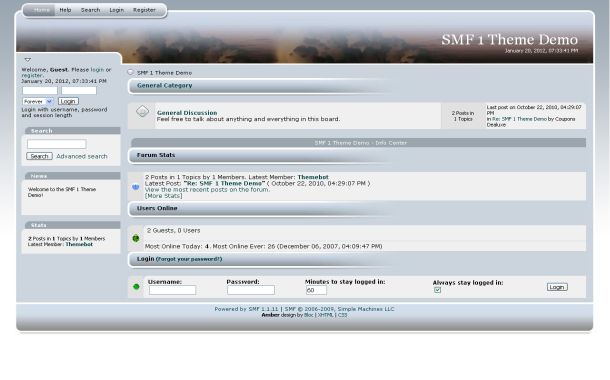Click the CSS validation link
The width and height of the screenshot is (610, 380).
click(x=342, y=315)
